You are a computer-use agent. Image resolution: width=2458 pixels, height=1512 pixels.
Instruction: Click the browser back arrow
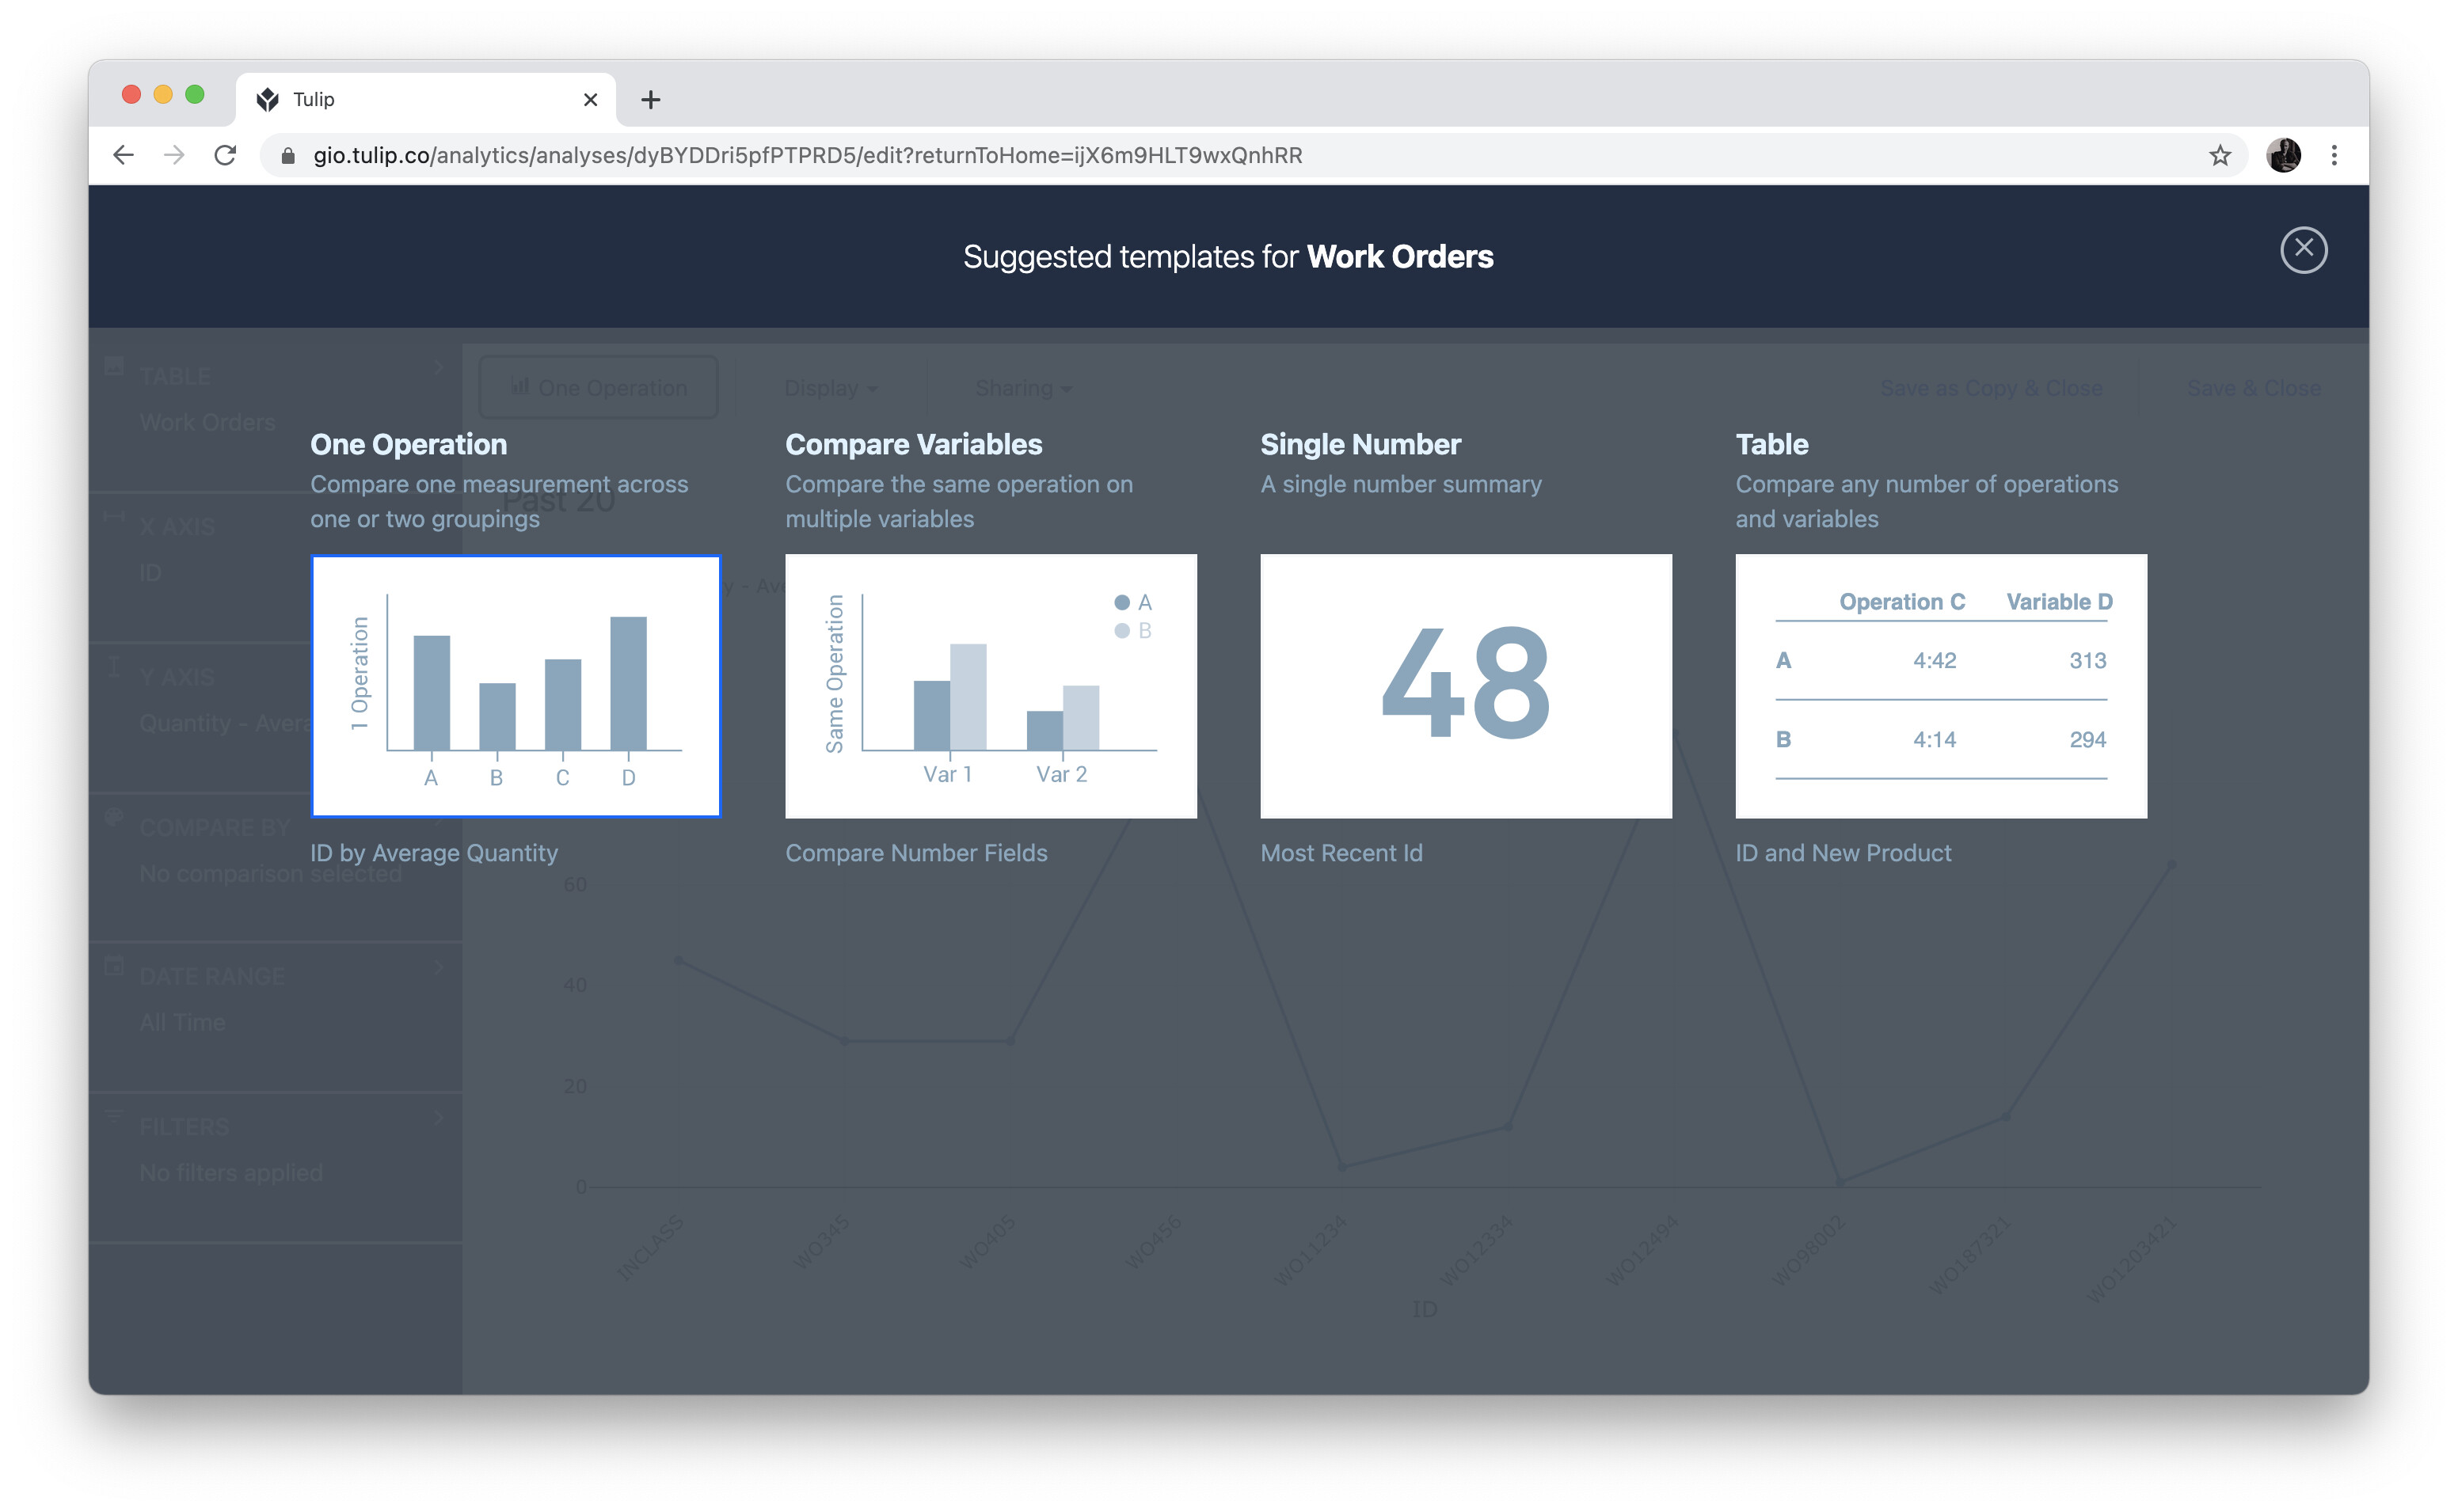[123, 155]
